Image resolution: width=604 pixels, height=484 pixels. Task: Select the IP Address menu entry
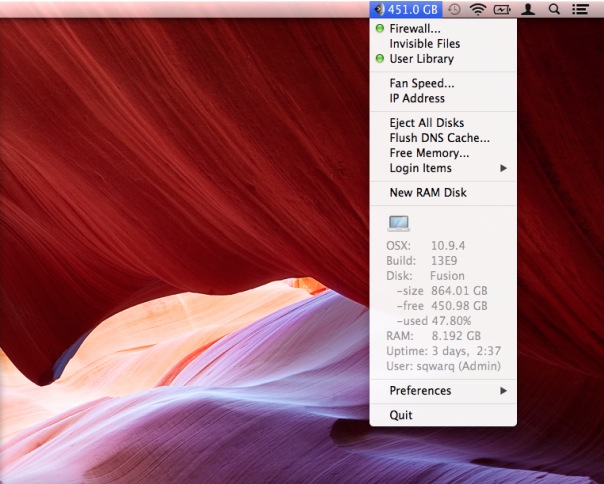pos(417,98)
